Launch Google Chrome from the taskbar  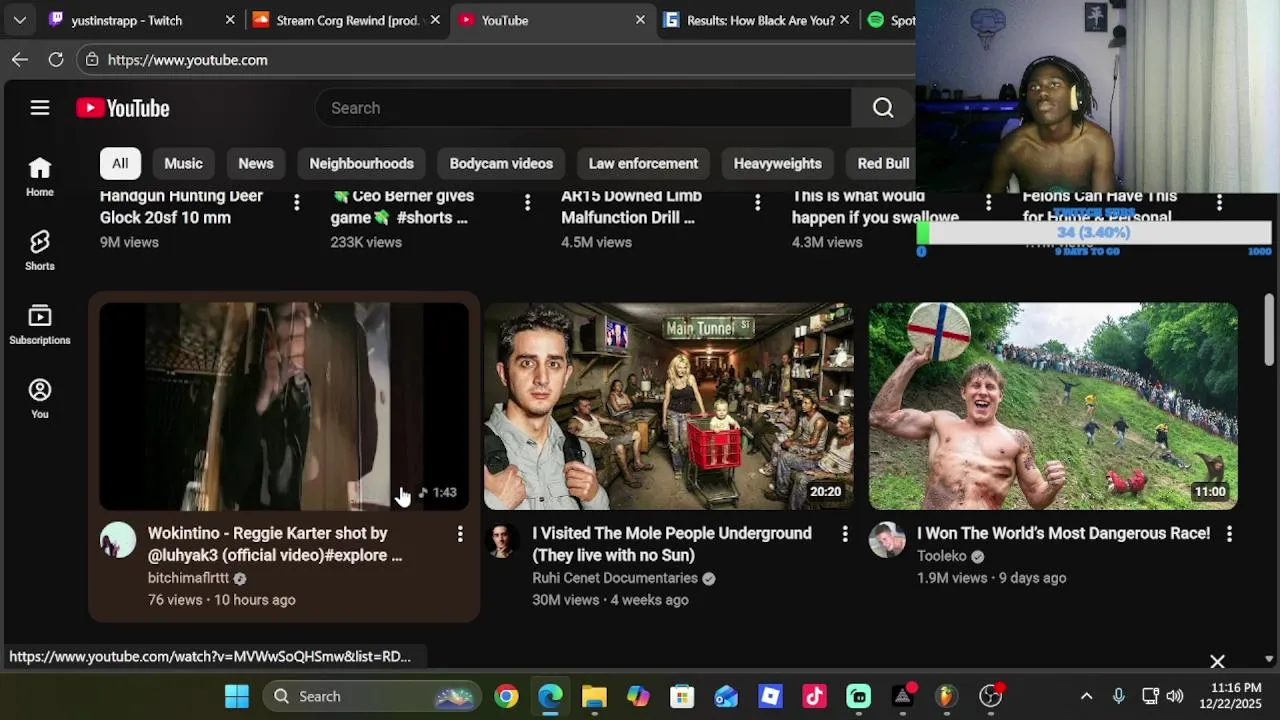pyautogui.click(x=507, y=696)
